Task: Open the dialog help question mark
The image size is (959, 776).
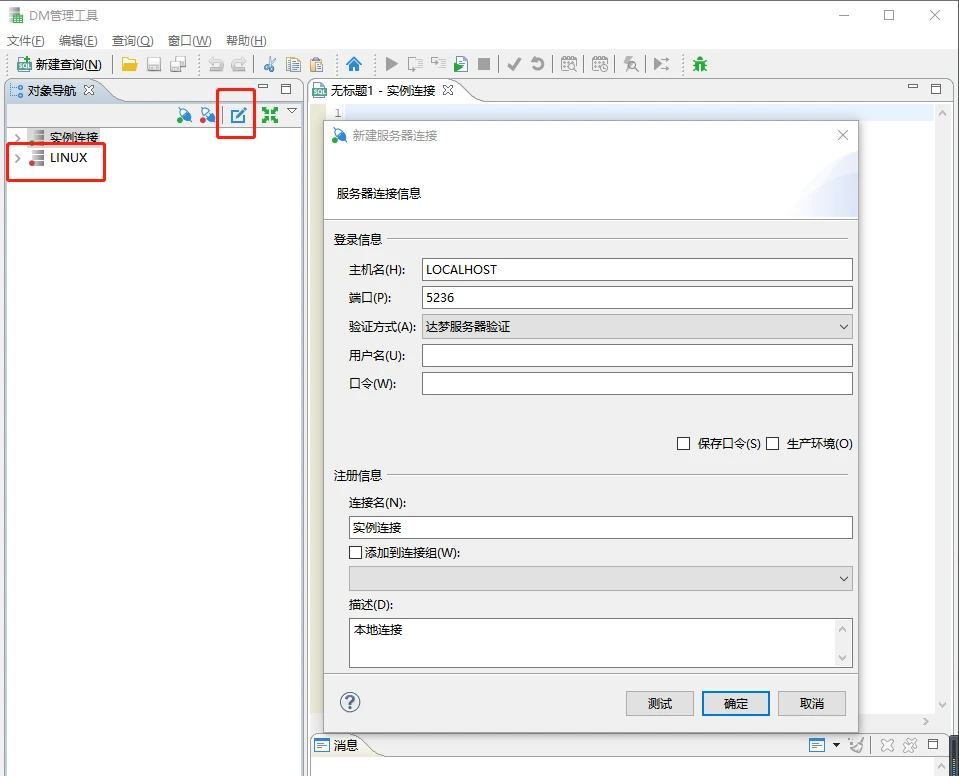Action: pos(350,702)
